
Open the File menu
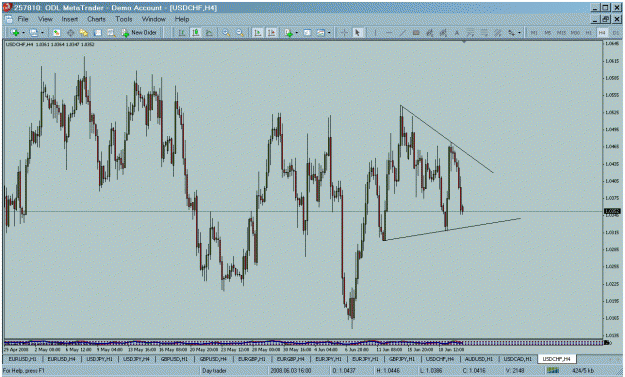[23, 19]
